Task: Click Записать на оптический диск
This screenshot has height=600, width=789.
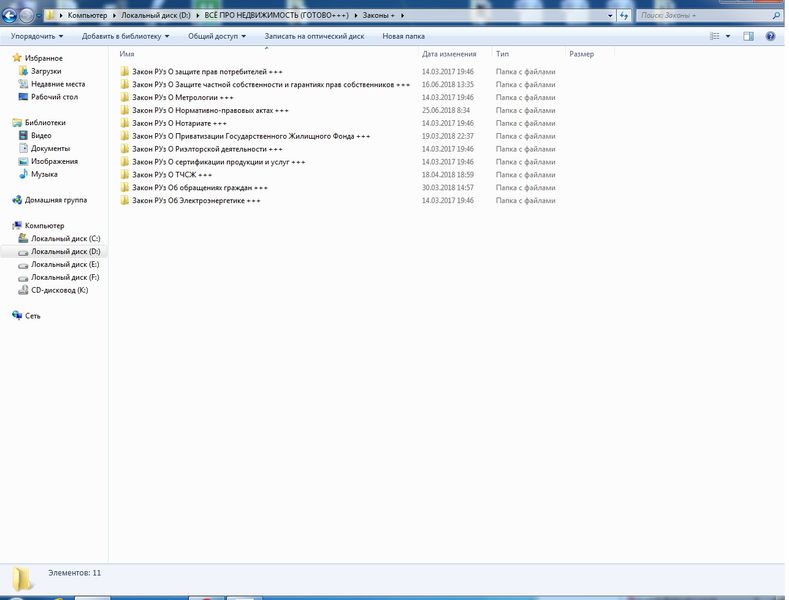Action: coord(314,36)
